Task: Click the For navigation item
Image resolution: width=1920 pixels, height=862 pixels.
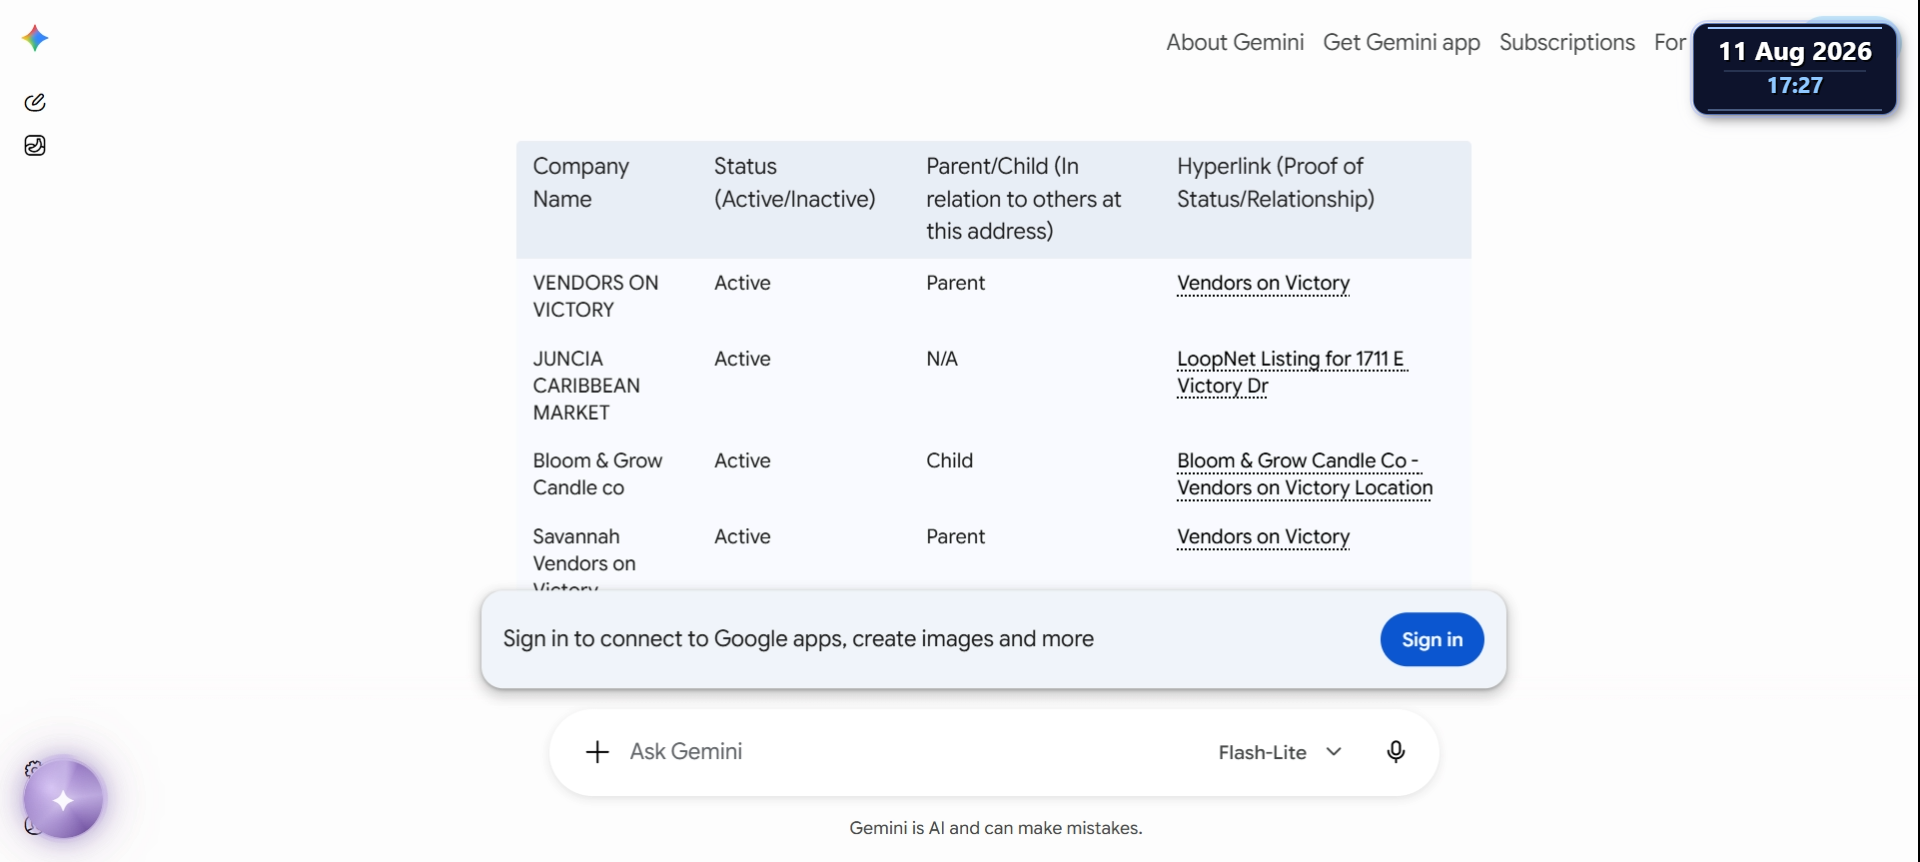Action: point(1669,42)
